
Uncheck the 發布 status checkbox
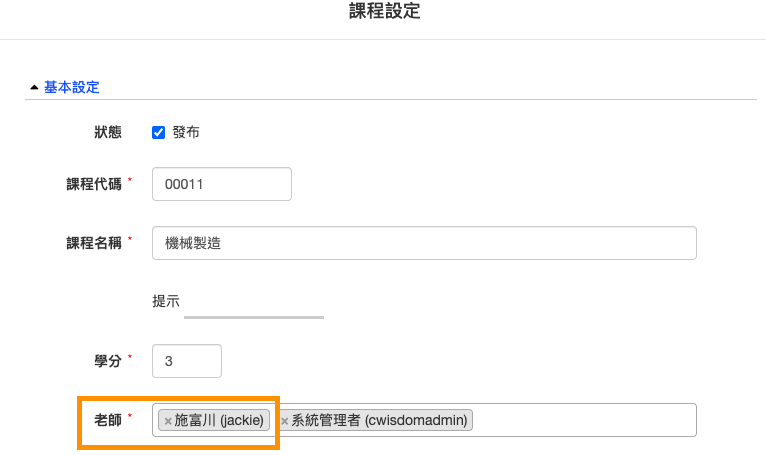click(158, 132)
